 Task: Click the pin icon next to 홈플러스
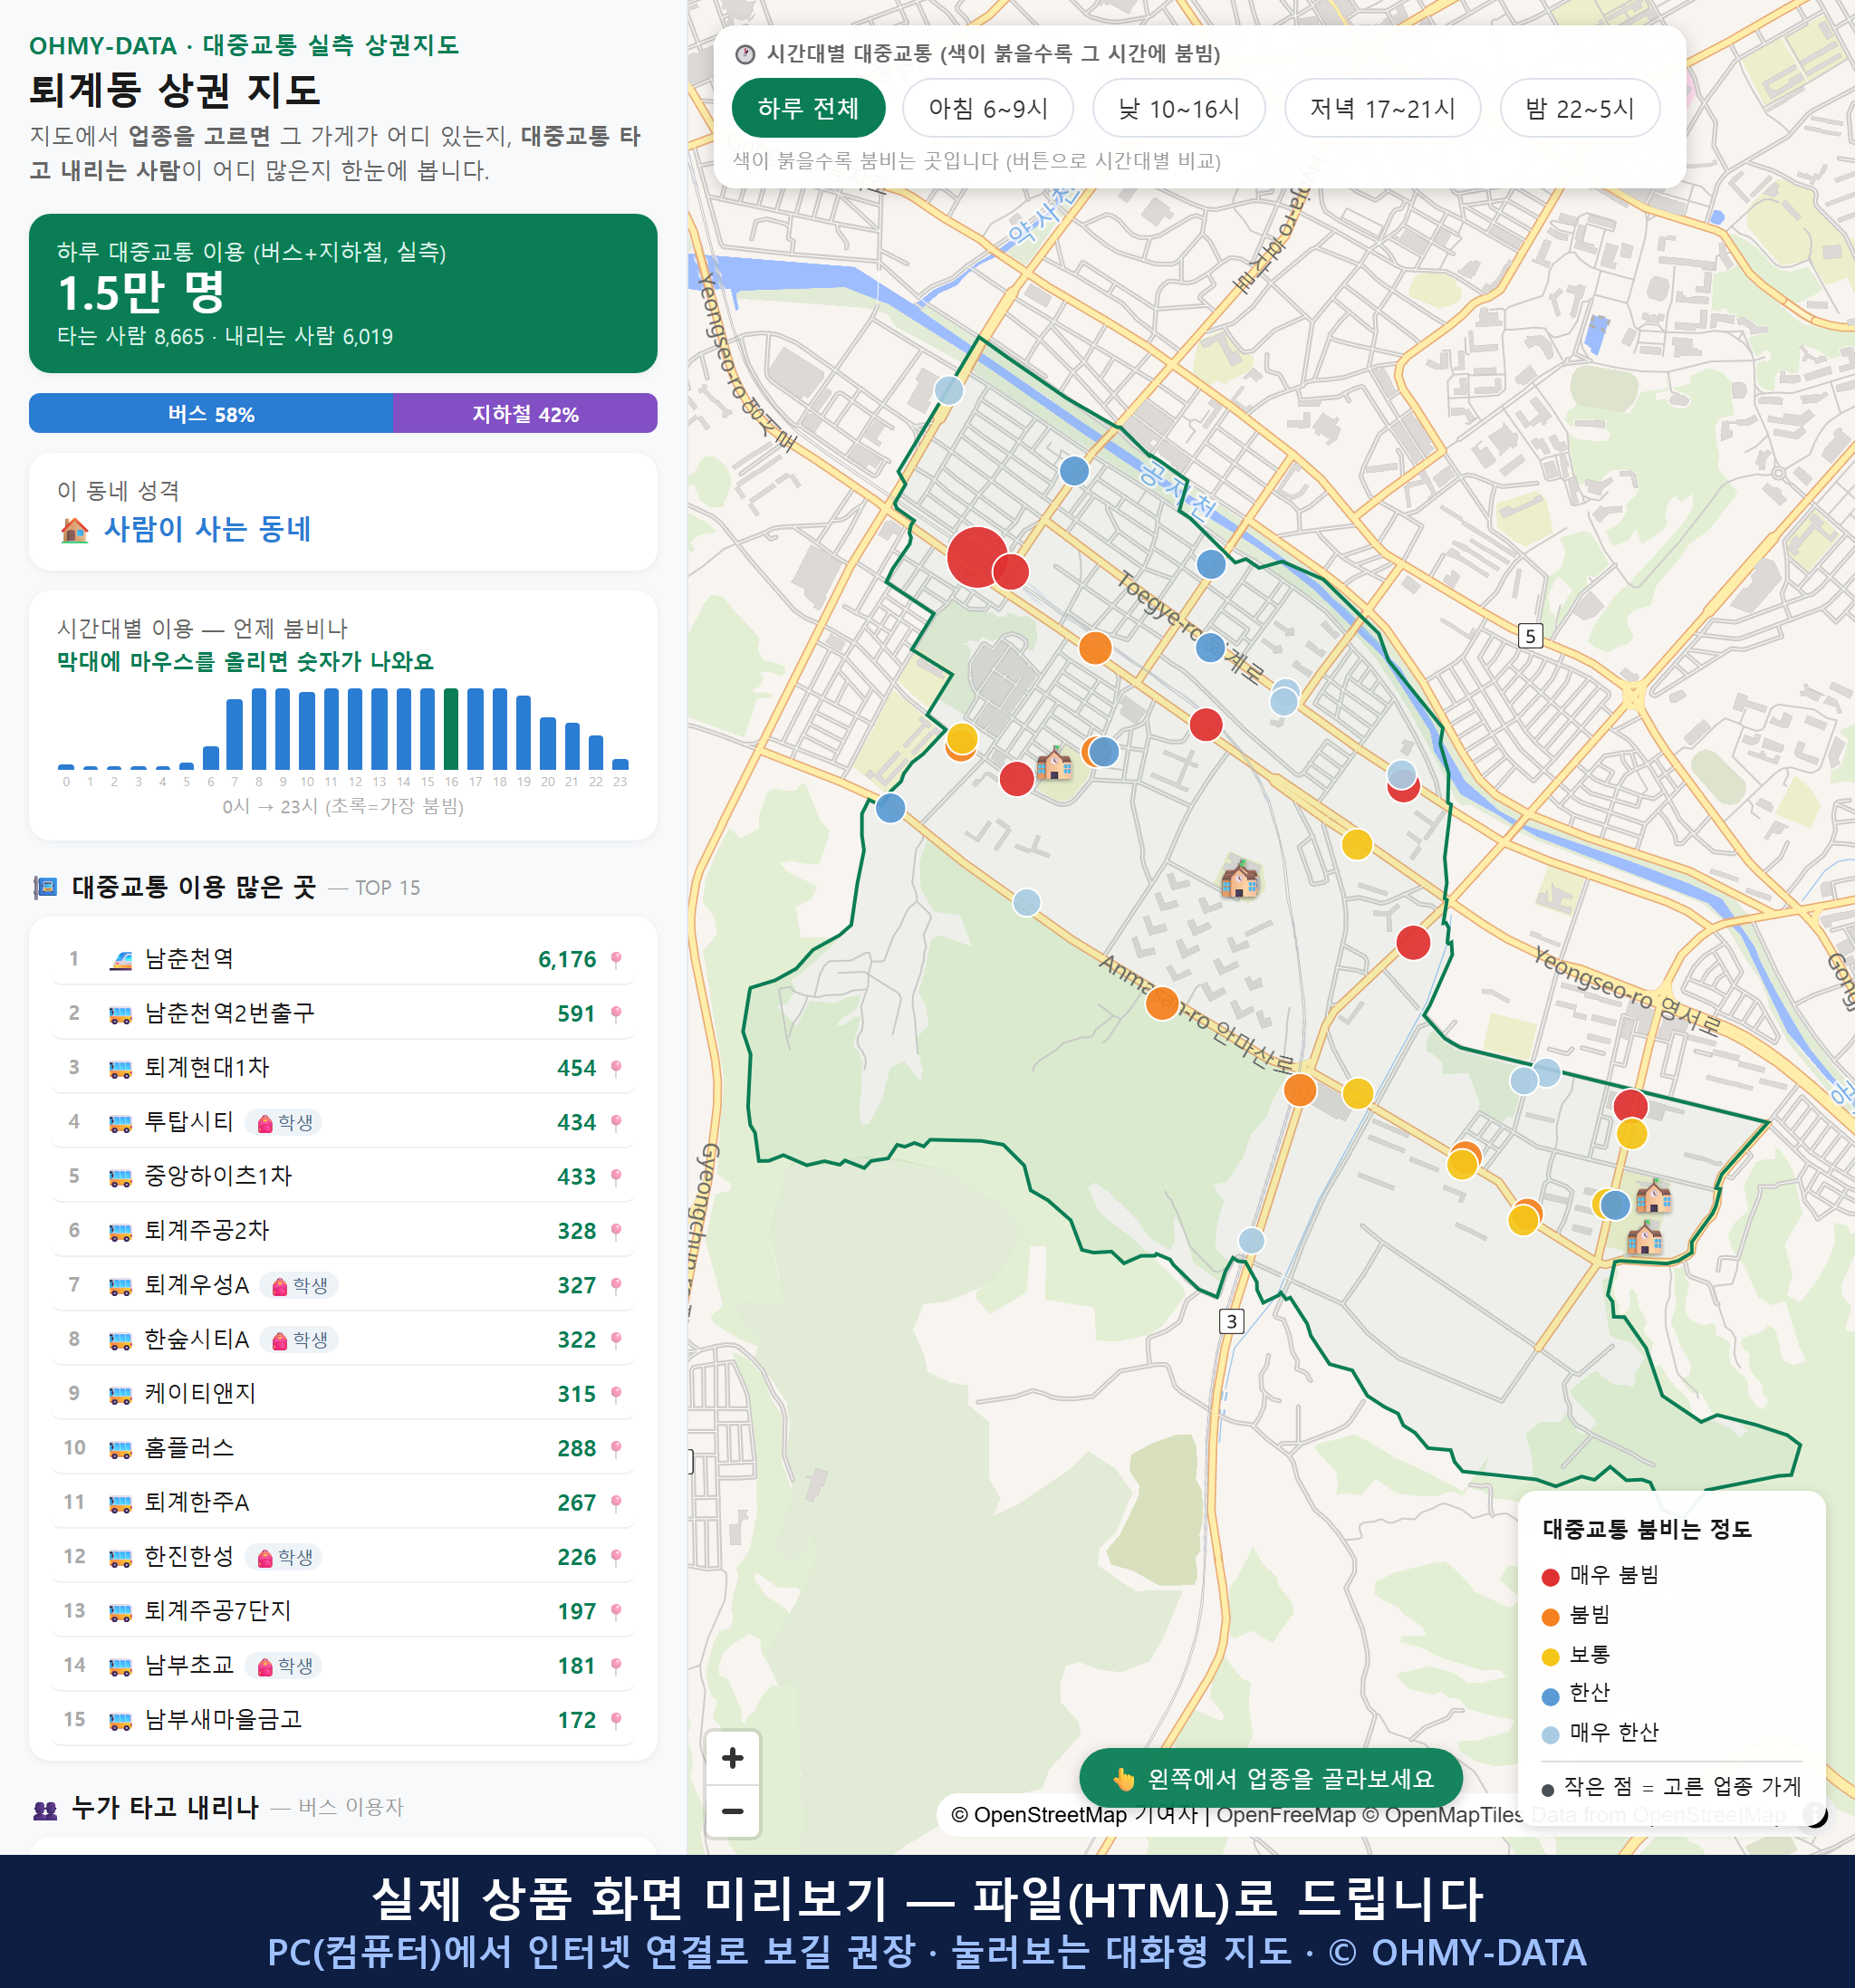(x=616, y=1448)
